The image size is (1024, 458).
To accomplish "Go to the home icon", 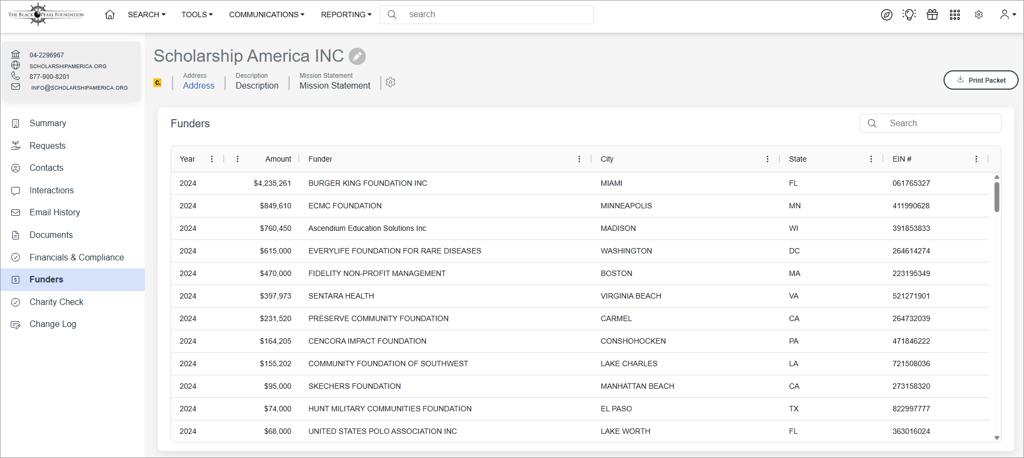I will (110, 14).
